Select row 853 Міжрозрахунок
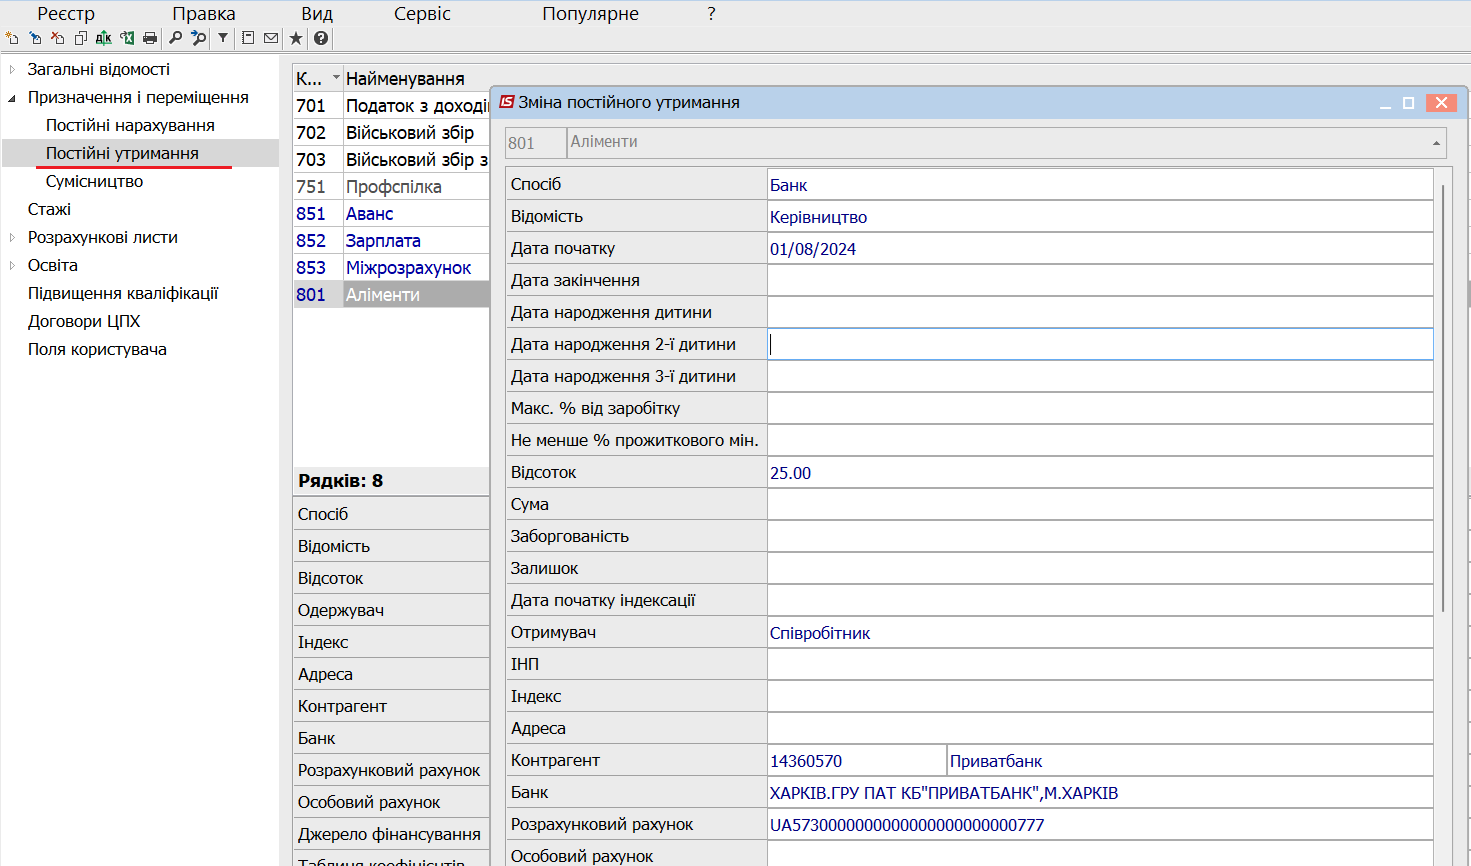1471x866 pixels. (391, 267)
